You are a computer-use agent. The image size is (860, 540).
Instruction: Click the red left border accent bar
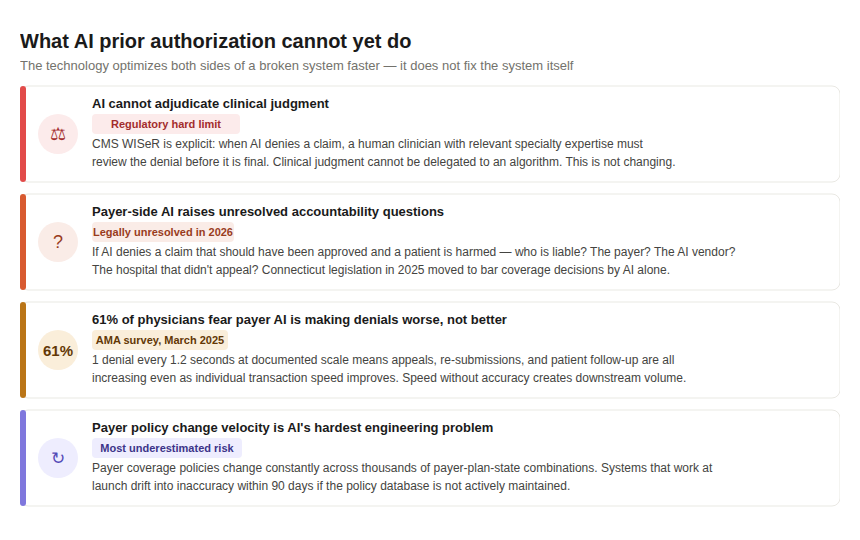tap(23, 134)
